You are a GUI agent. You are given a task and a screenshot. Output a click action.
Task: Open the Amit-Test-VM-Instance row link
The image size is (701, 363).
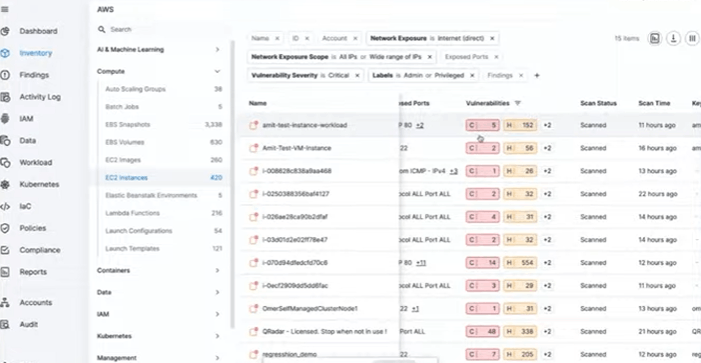pos(297,148)
